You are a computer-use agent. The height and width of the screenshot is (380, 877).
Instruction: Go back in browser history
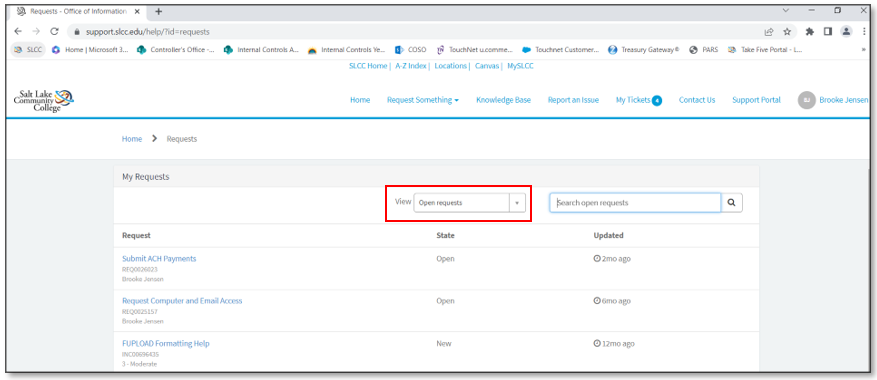pos(18,32)
